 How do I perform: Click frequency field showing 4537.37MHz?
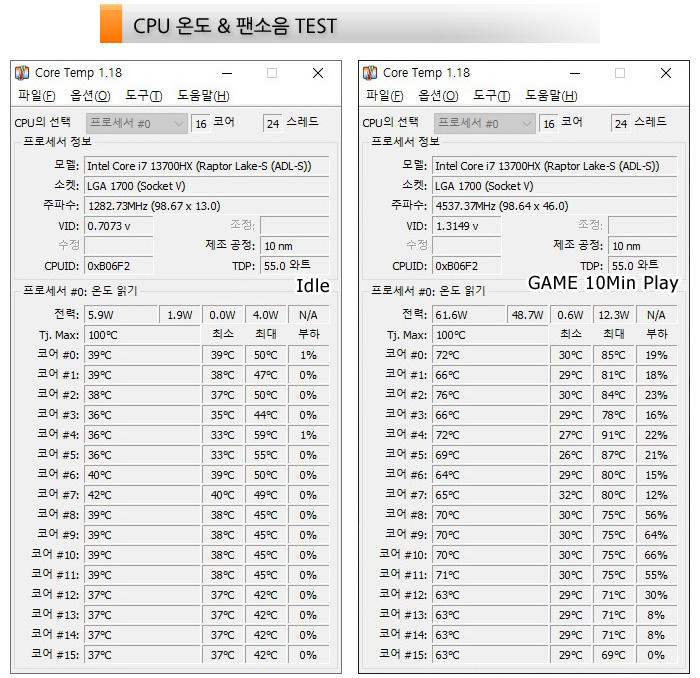[x=554, y=205]
